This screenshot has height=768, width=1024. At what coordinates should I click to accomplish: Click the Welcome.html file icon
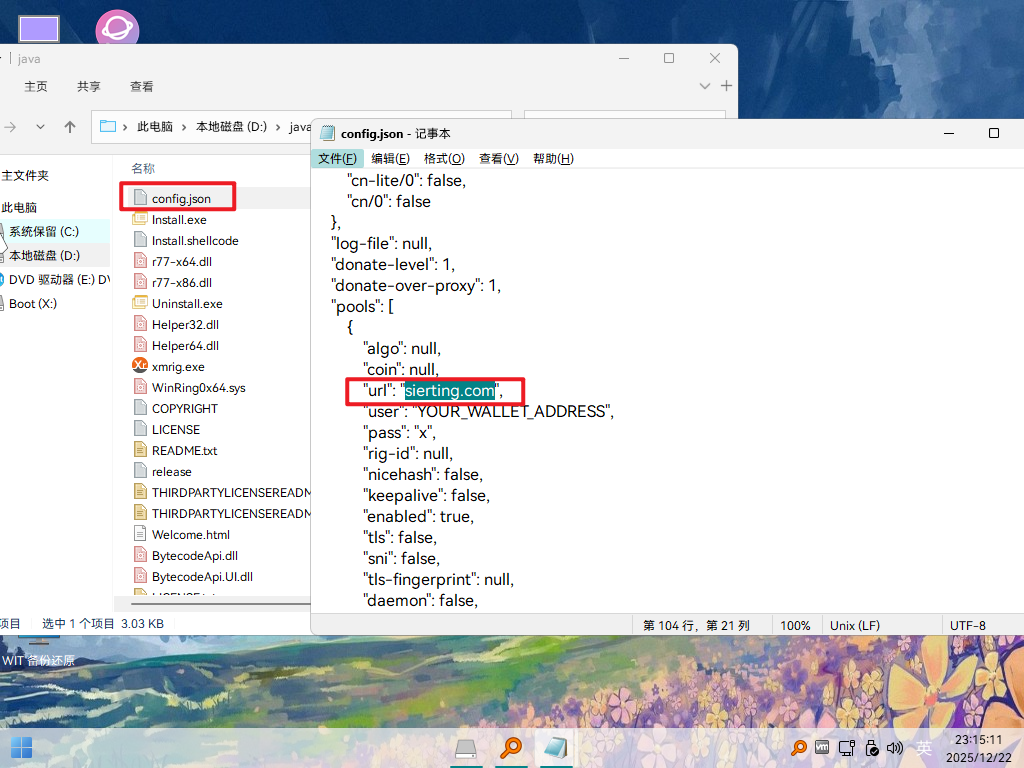click(140, 534)
